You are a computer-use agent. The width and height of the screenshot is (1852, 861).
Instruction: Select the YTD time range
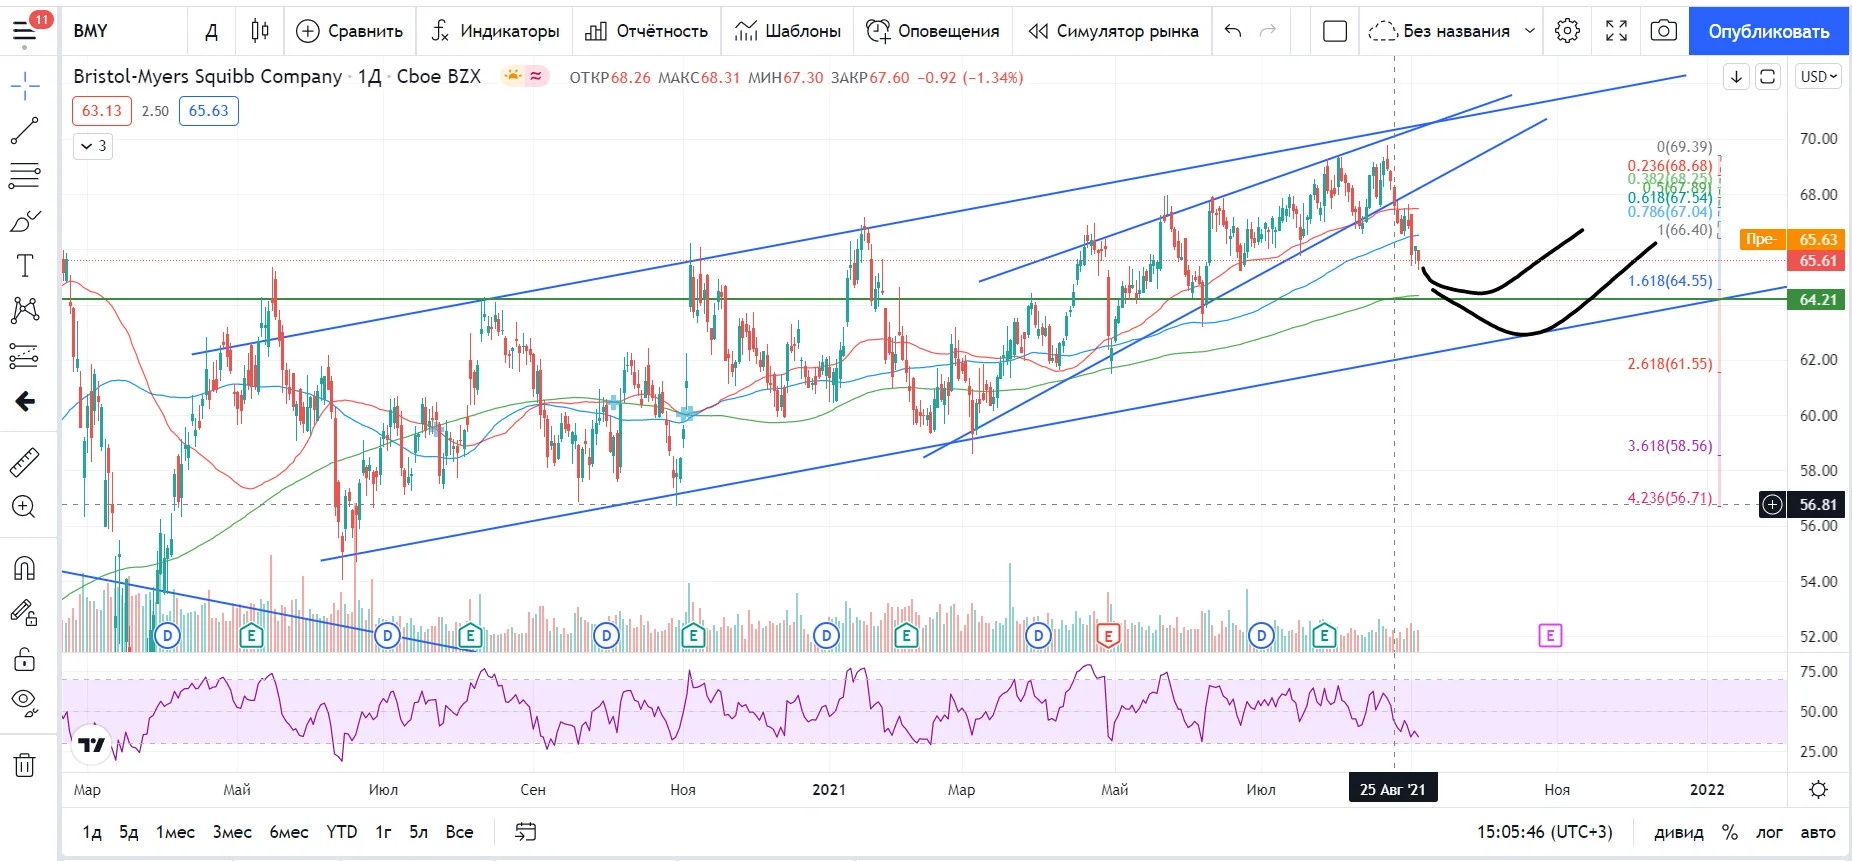pos(342,832)
